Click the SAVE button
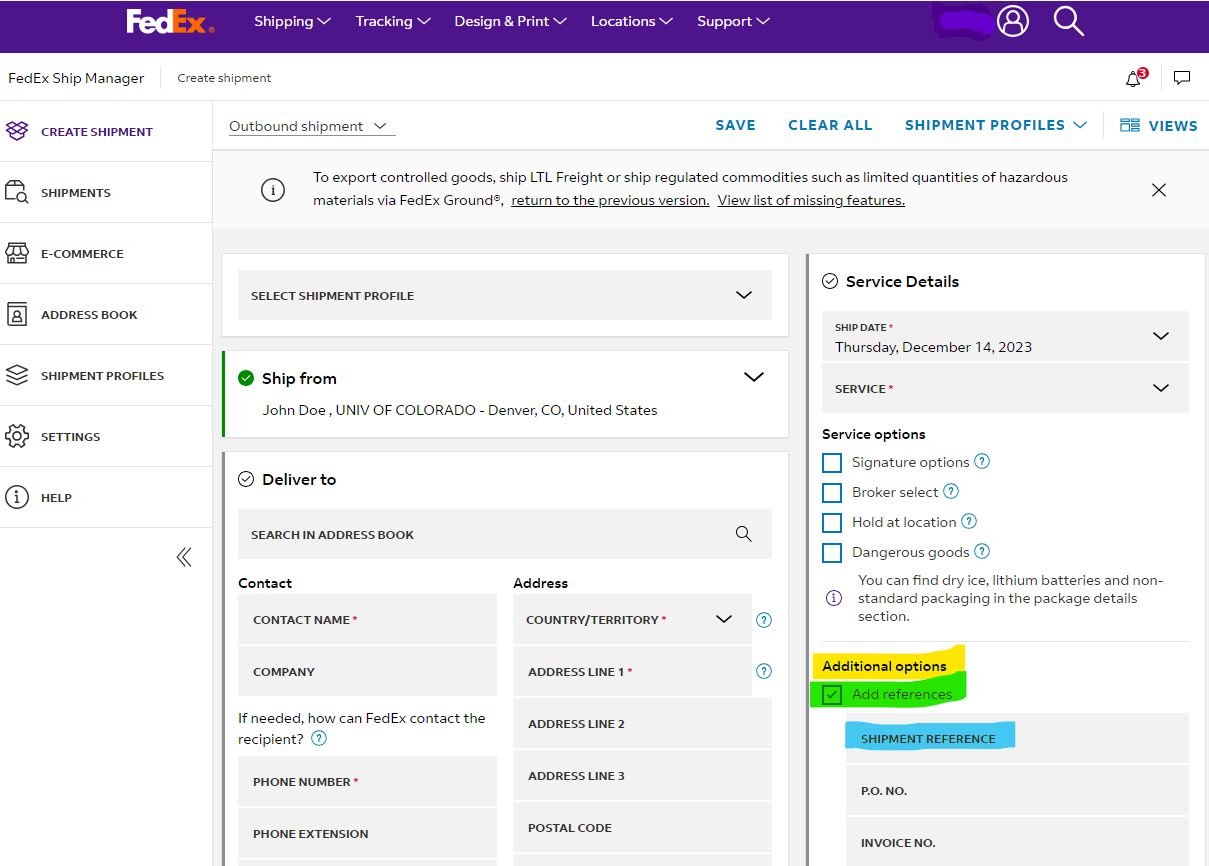 coord(735,125)
